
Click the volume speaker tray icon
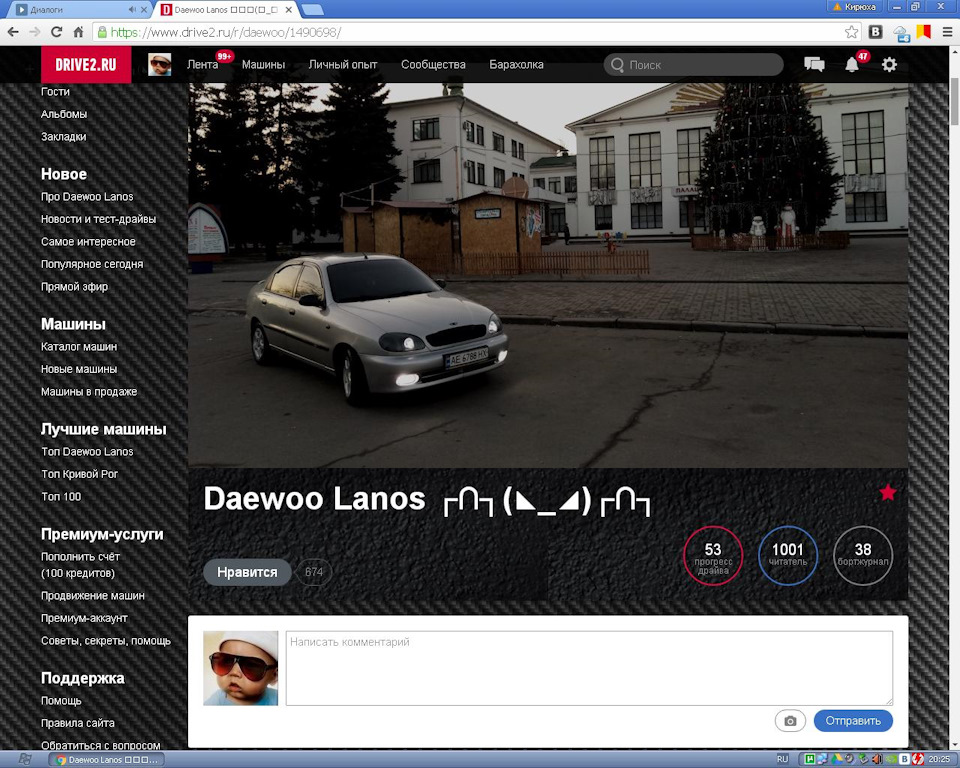click(x=877, y=759)
